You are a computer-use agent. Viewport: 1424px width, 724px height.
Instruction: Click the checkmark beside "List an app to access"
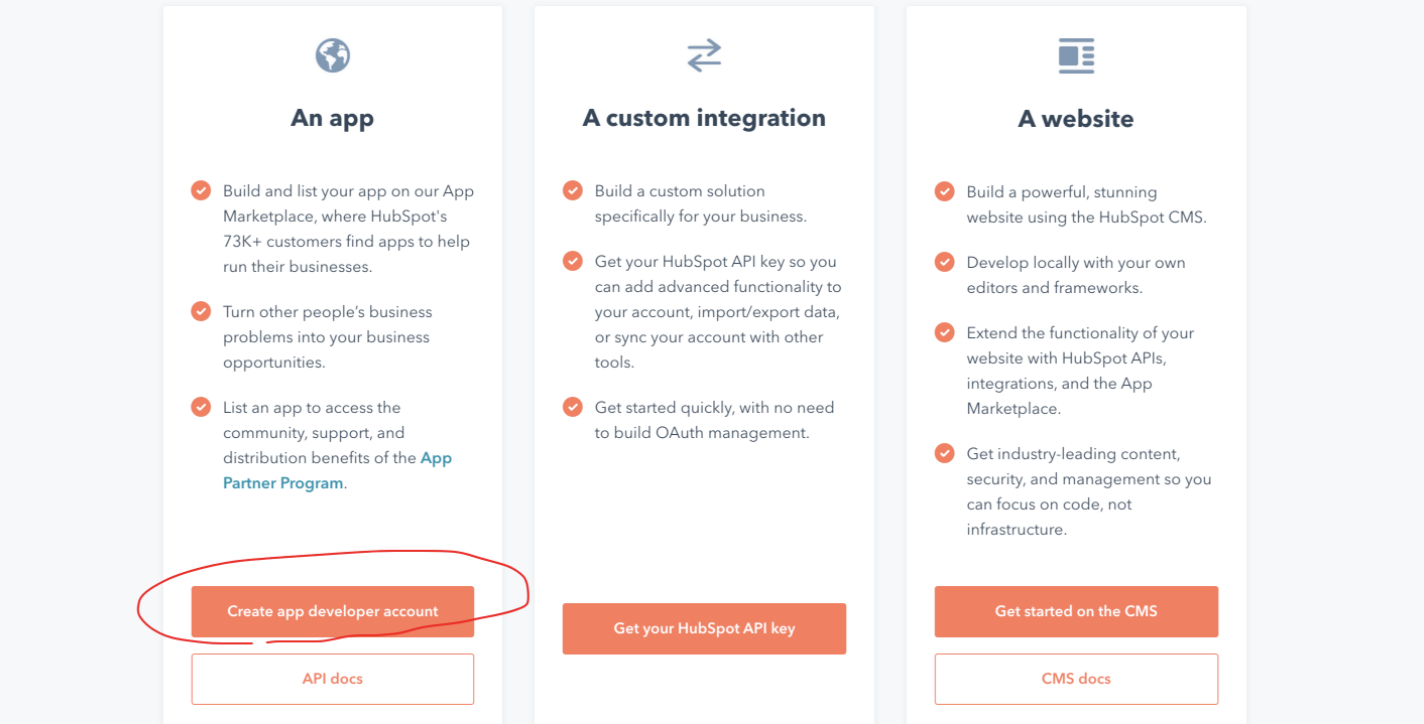200,407
